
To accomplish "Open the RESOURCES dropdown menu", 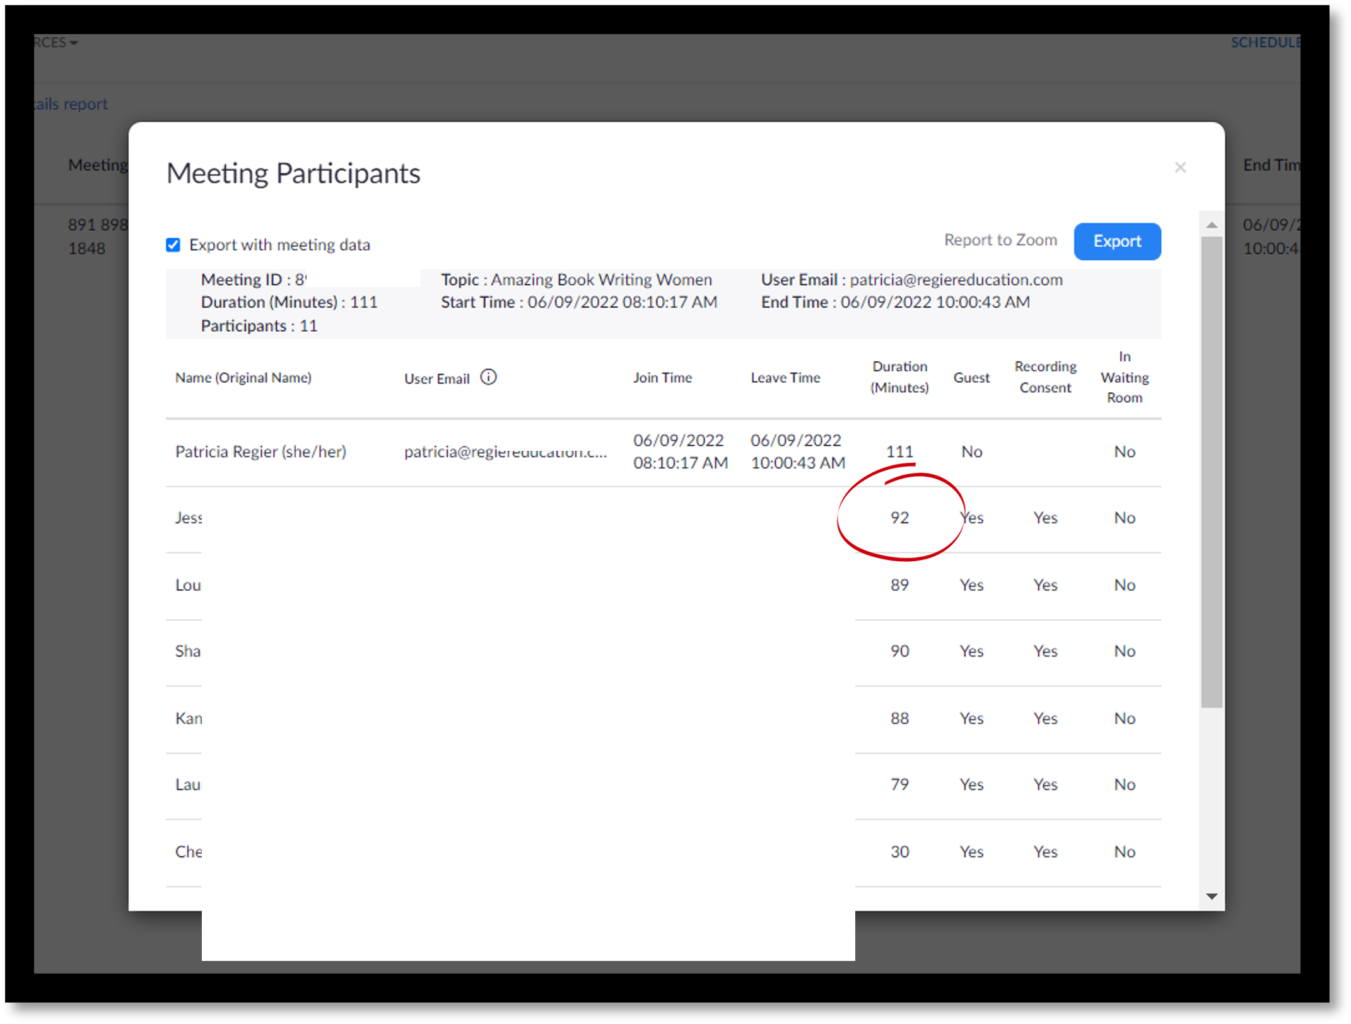I will (45, 42).
